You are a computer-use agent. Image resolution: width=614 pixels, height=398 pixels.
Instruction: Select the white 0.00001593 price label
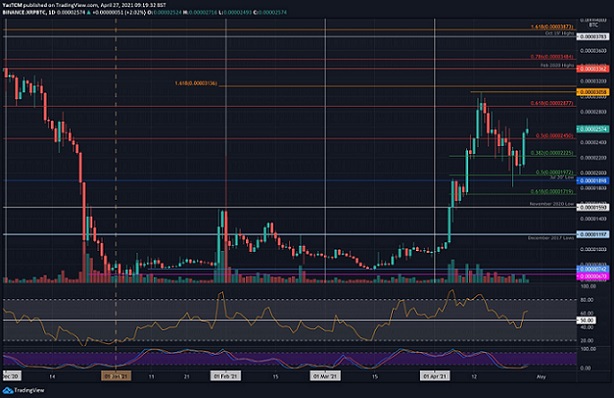click(x=593, y=207)
